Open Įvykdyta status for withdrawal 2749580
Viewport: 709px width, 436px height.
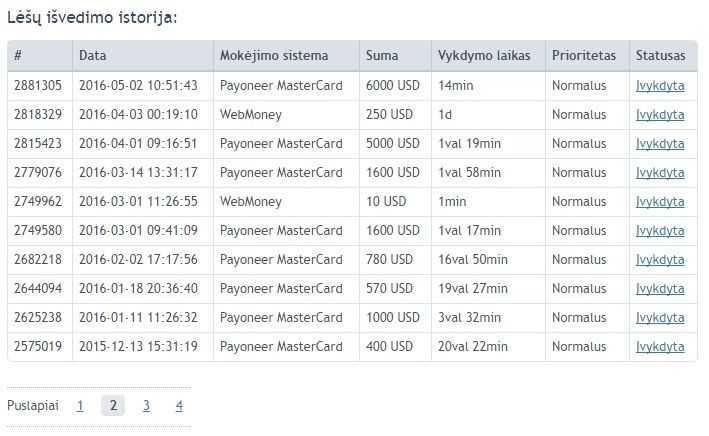660,231
